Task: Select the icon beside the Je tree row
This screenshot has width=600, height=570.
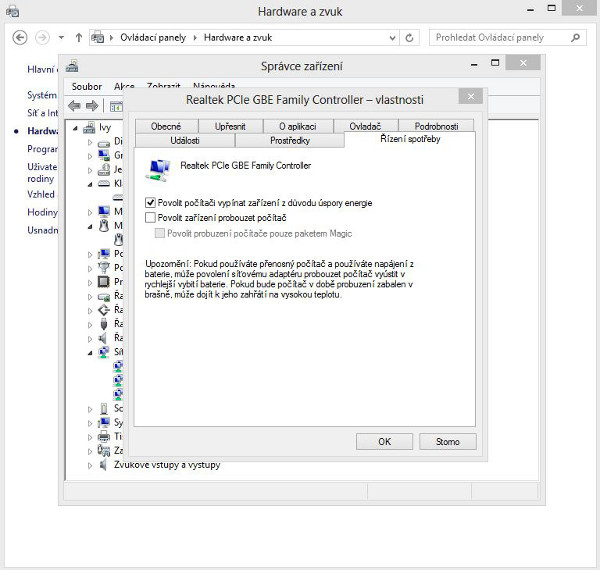Action: point(104,169)
